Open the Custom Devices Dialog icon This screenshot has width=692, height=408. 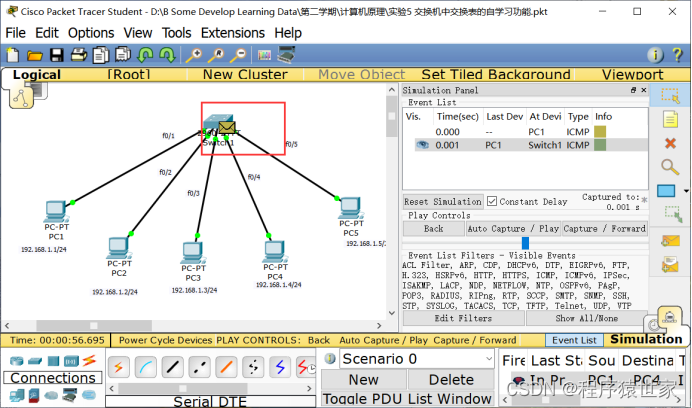point(286,54)
